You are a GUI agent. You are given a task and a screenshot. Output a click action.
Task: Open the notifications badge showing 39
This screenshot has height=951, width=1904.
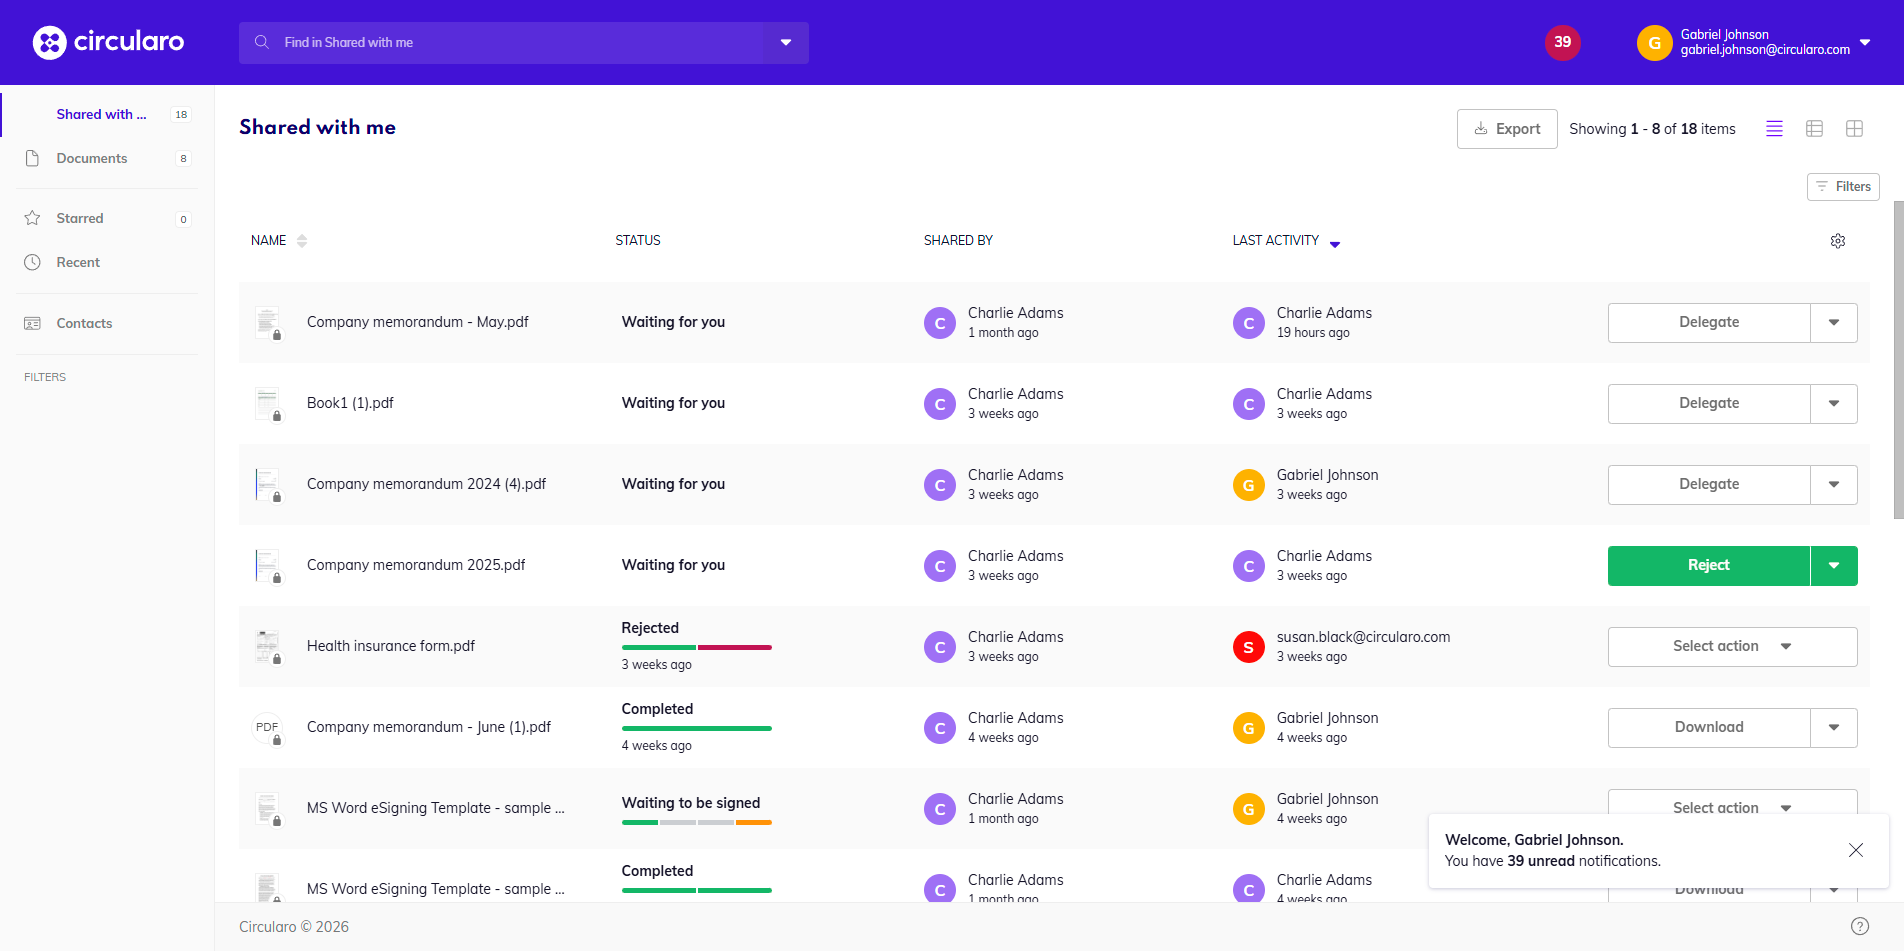[1562, 42]
